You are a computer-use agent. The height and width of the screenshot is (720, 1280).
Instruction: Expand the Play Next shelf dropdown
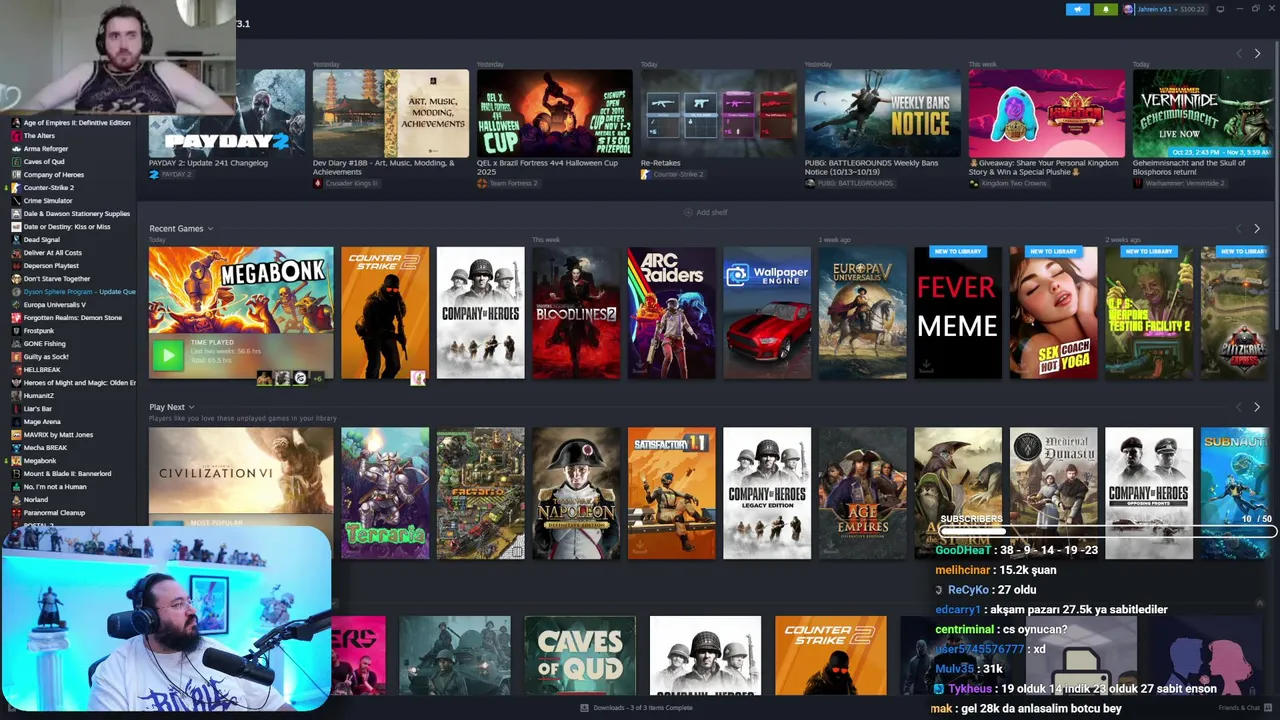coord(191,407)
